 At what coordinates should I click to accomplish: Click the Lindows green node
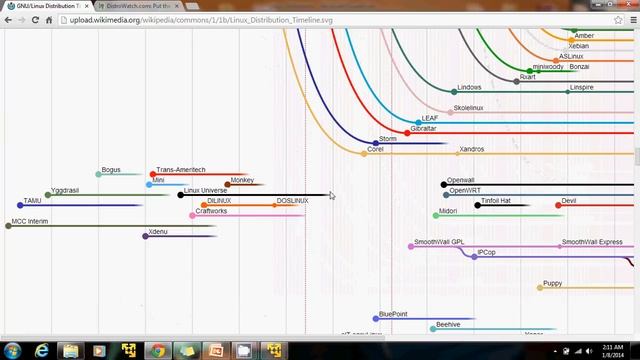pos(454,92)
